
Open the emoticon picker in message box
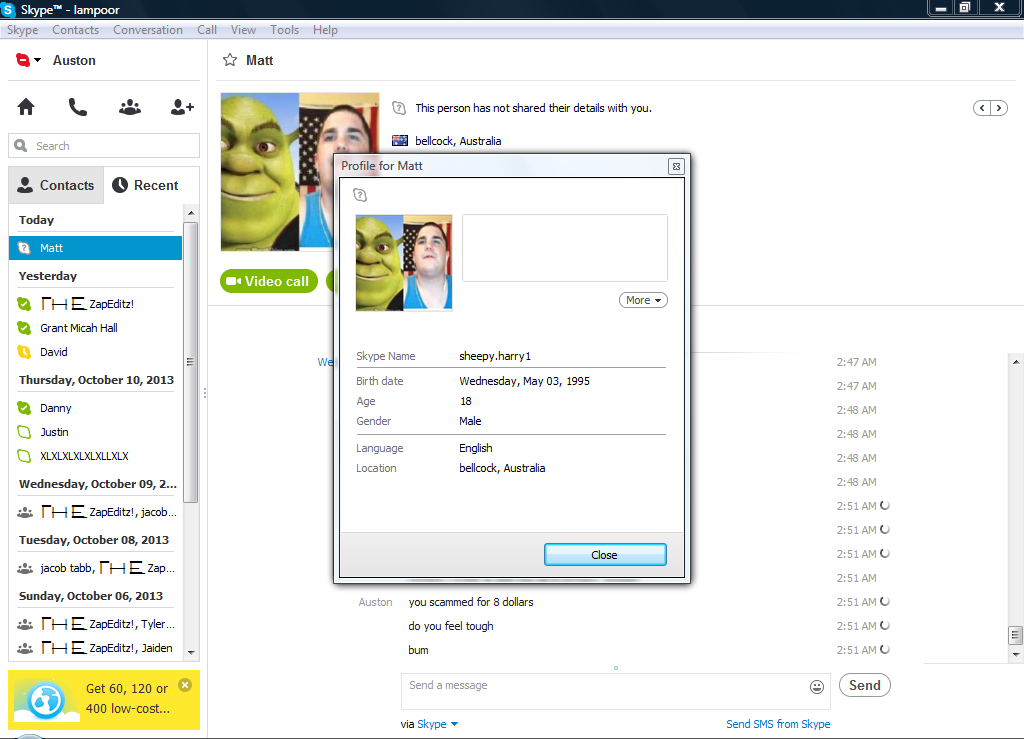[816, 686]
